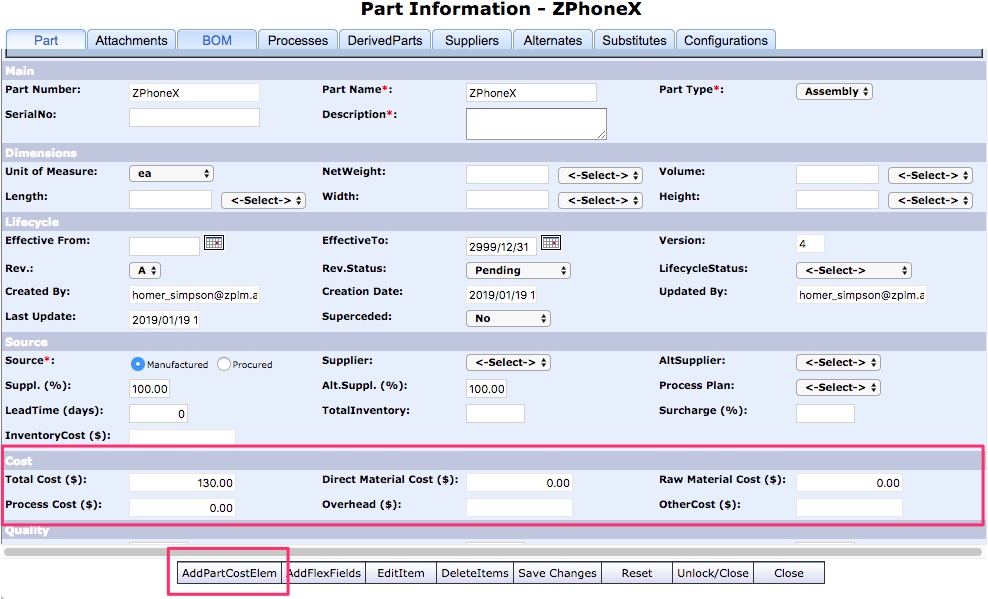Viewport: 988px width, 599px height.
Task: Click the Created By field
Action: (194, 294)
